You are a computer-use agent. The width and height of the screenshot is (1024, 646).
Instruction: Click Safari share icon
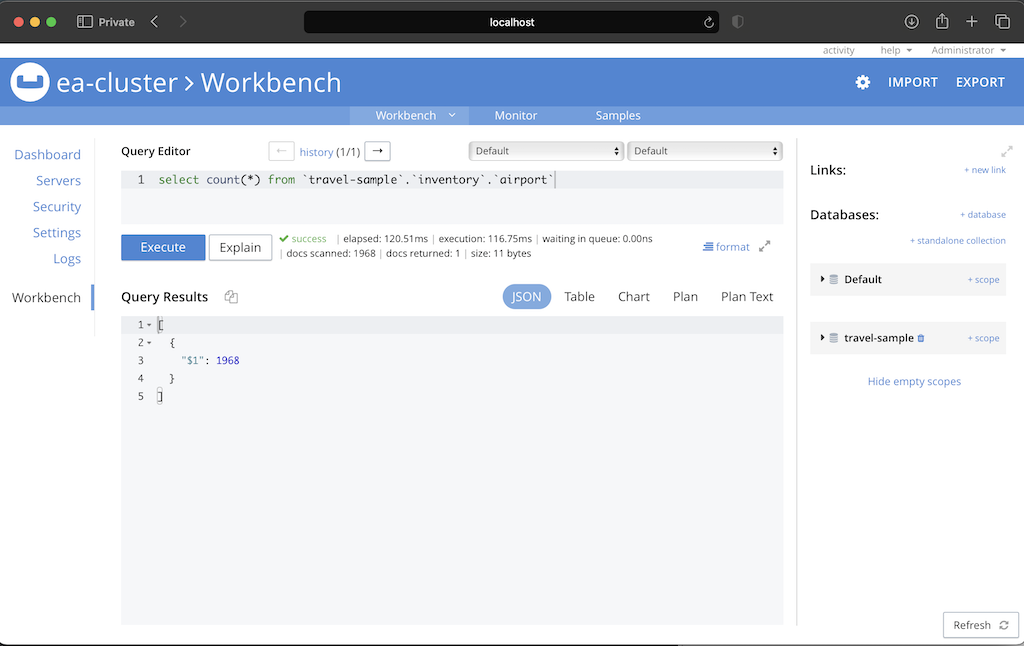click(941, 22)
